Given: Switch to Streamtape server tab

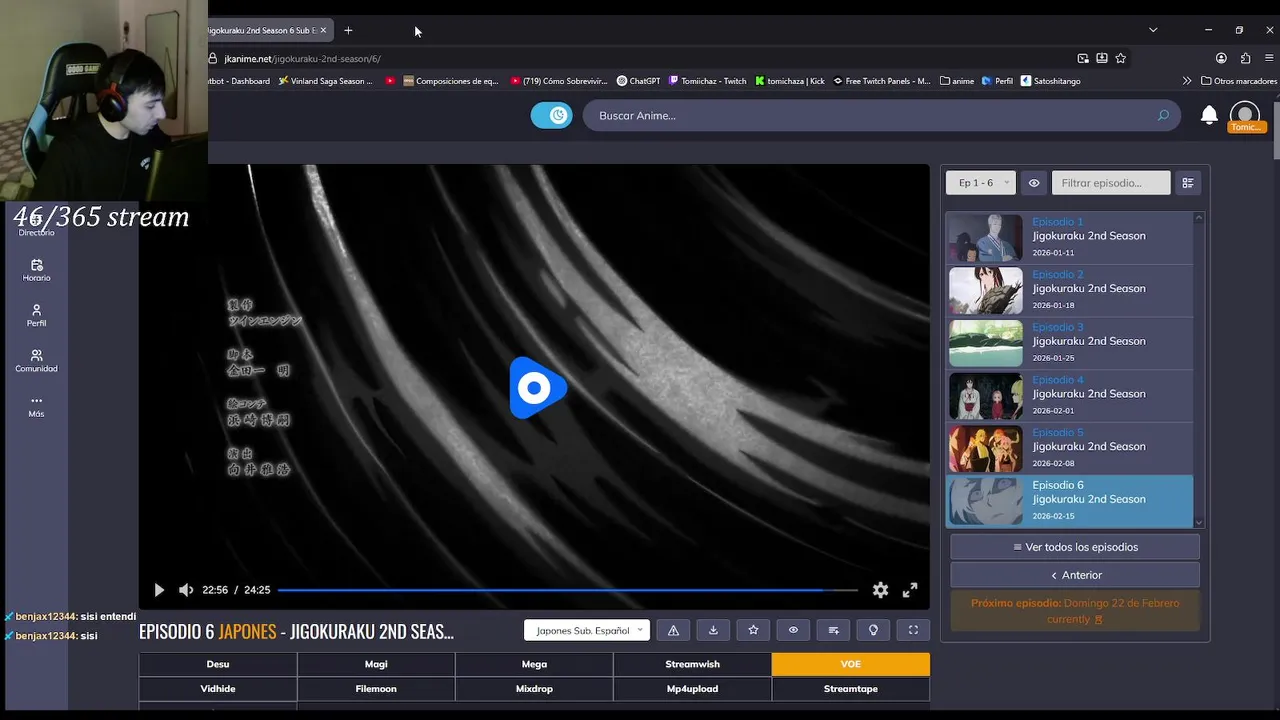Looking at the screenshot, I should 851,689.
